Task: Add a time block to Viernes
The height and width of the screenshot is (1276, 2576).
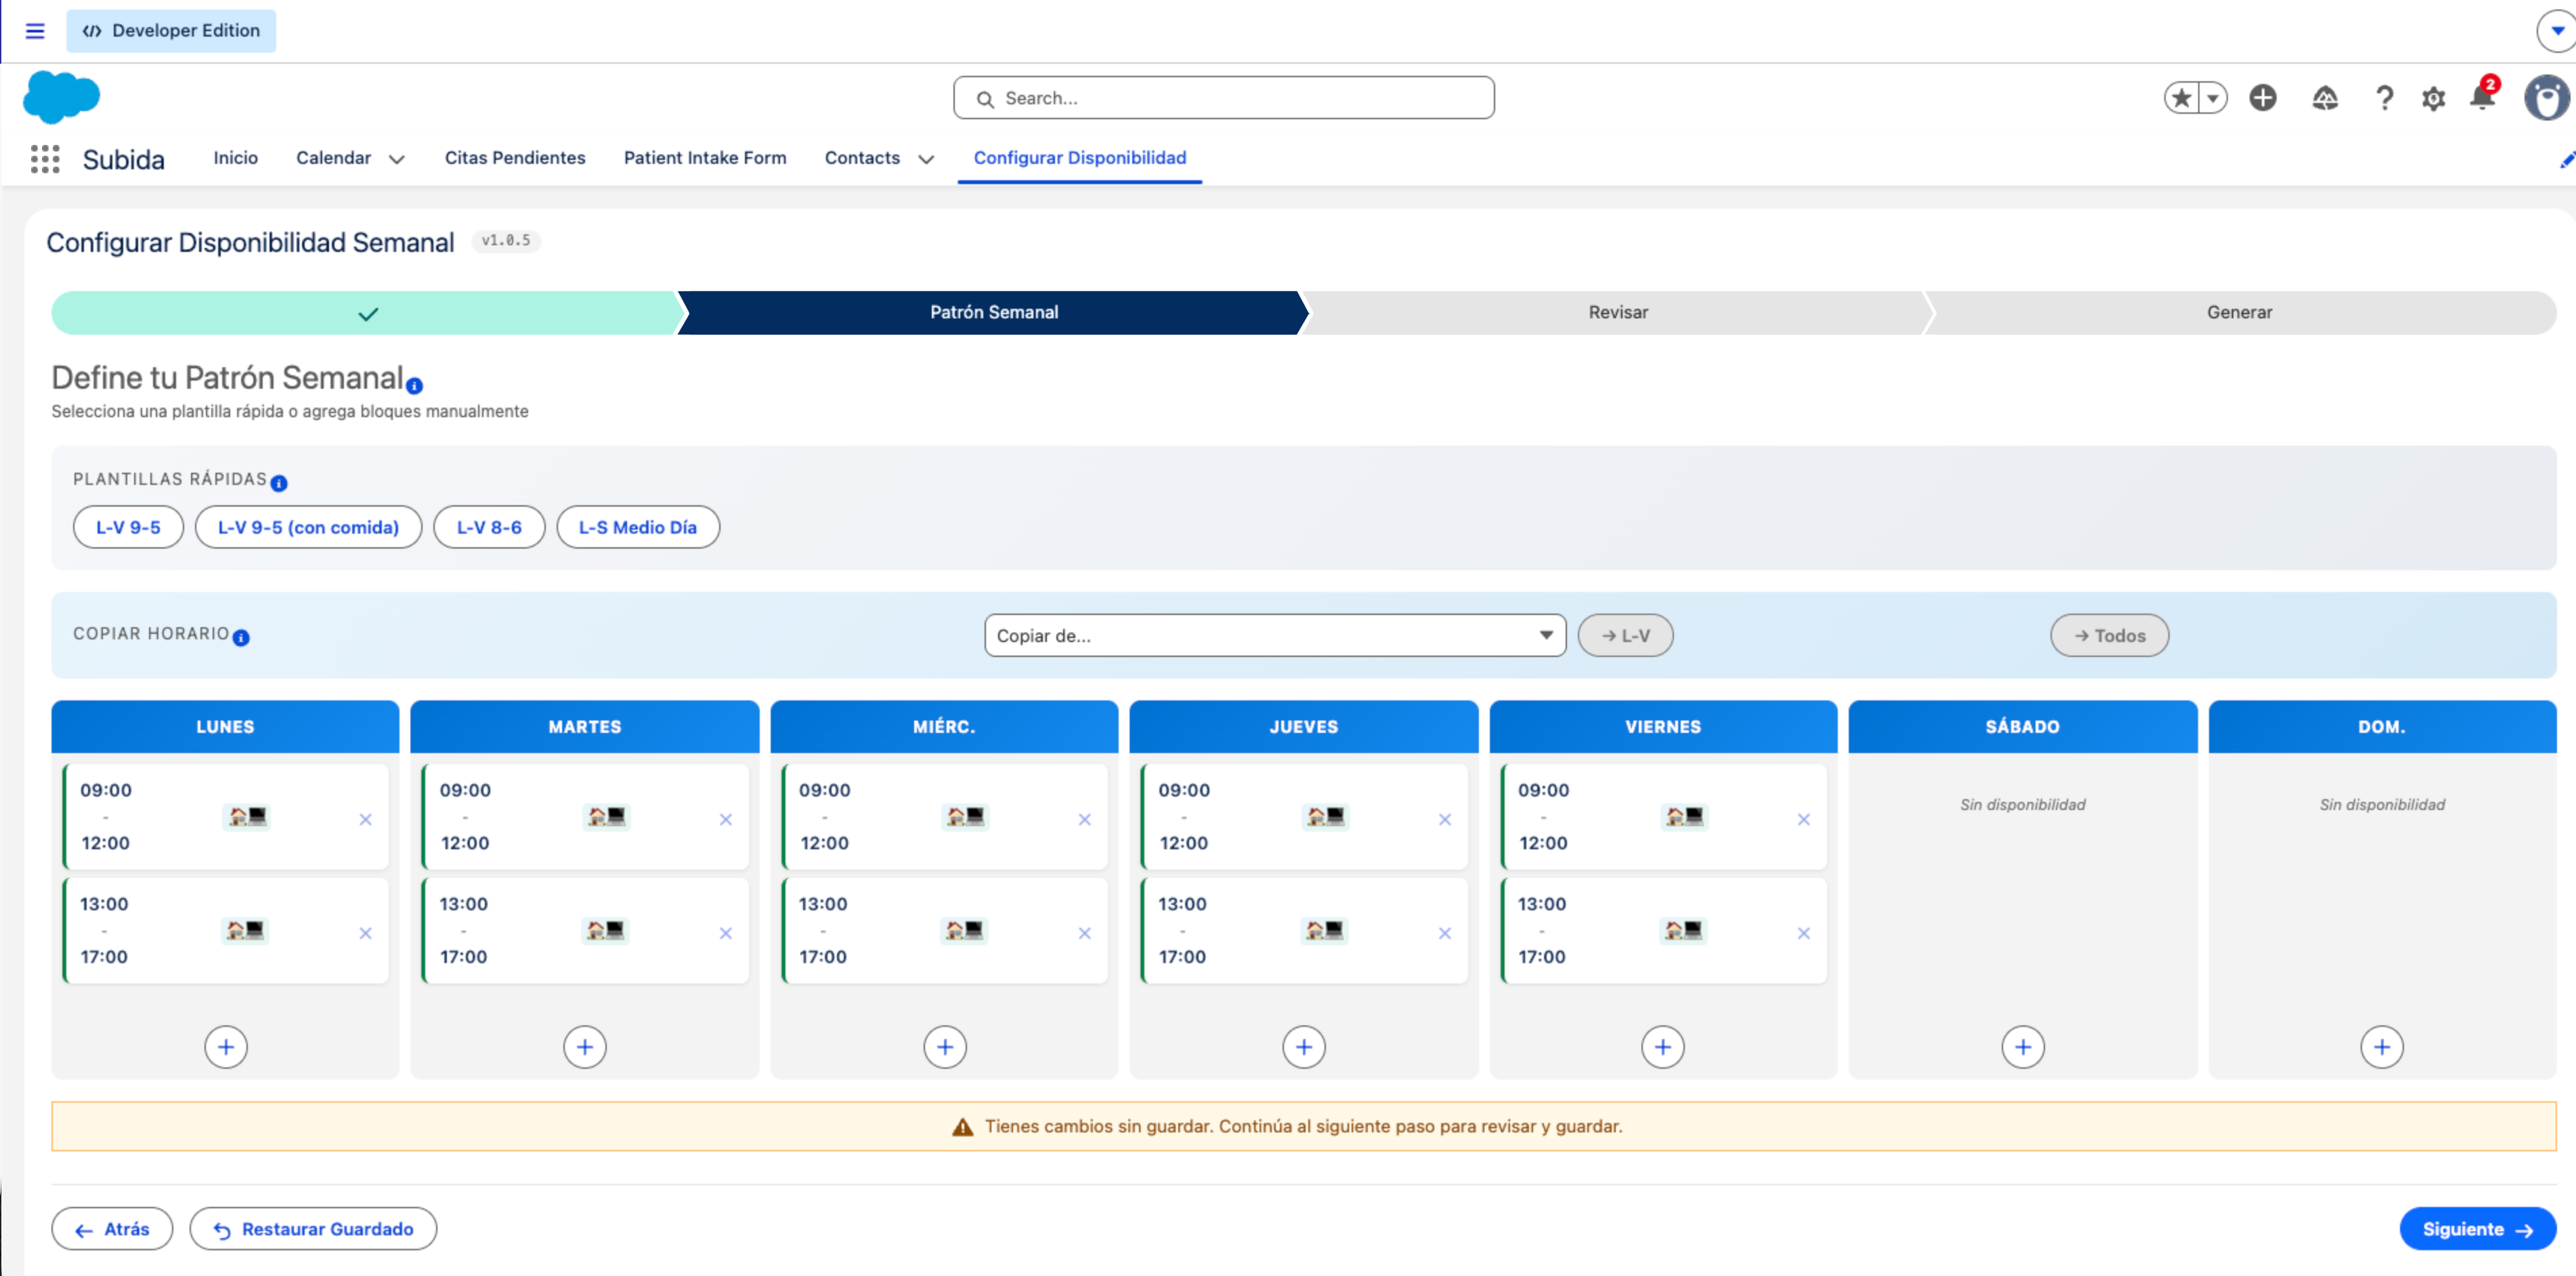Action: [x=1663, y=1047]
